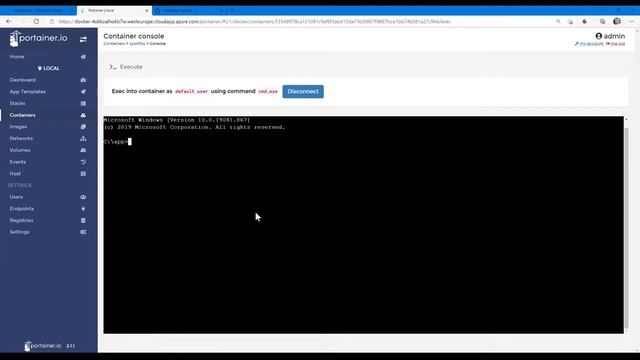Viewport: 640px width, 360px height.
Task: Click the admin user icon
Action: [599, 36]
